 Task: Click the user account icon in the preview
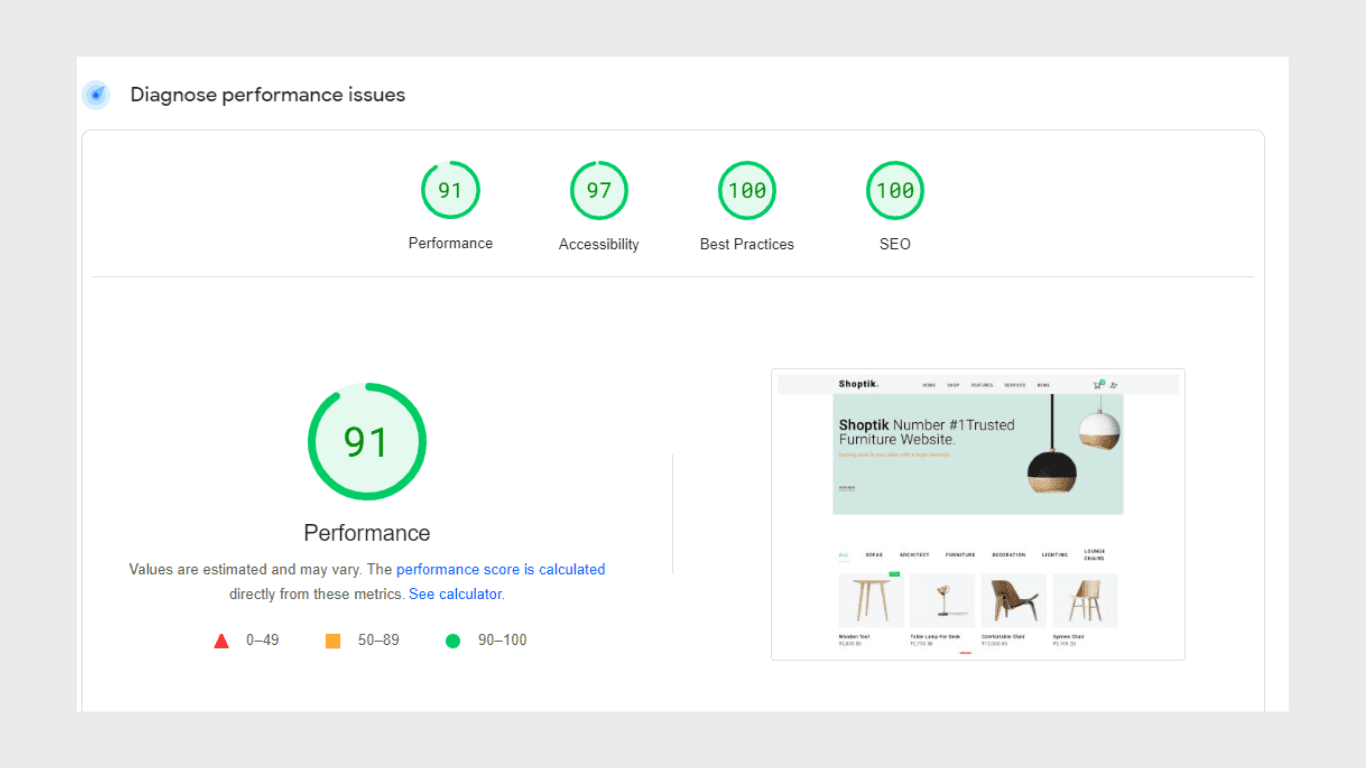[x=1114, y=385]
